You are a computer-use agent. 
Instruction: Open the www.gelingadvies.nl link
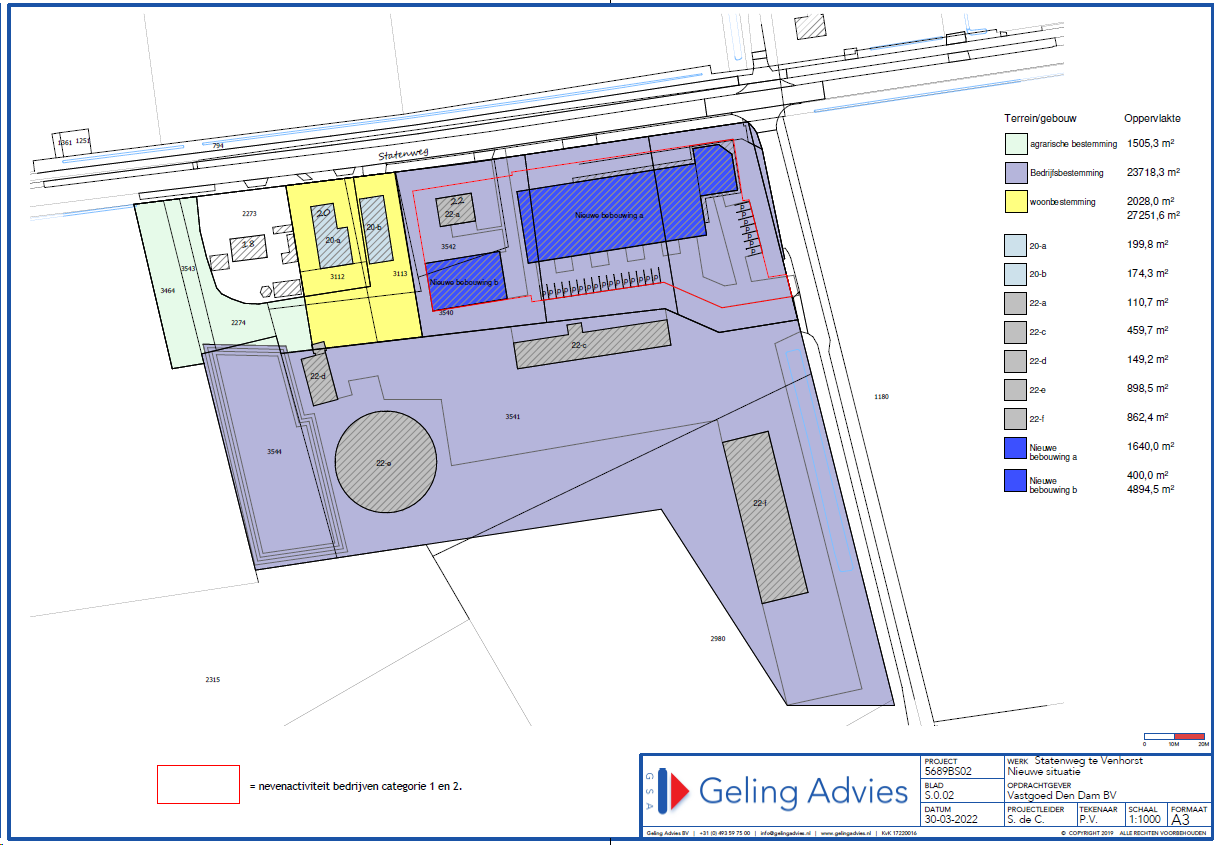coord(843,832)
